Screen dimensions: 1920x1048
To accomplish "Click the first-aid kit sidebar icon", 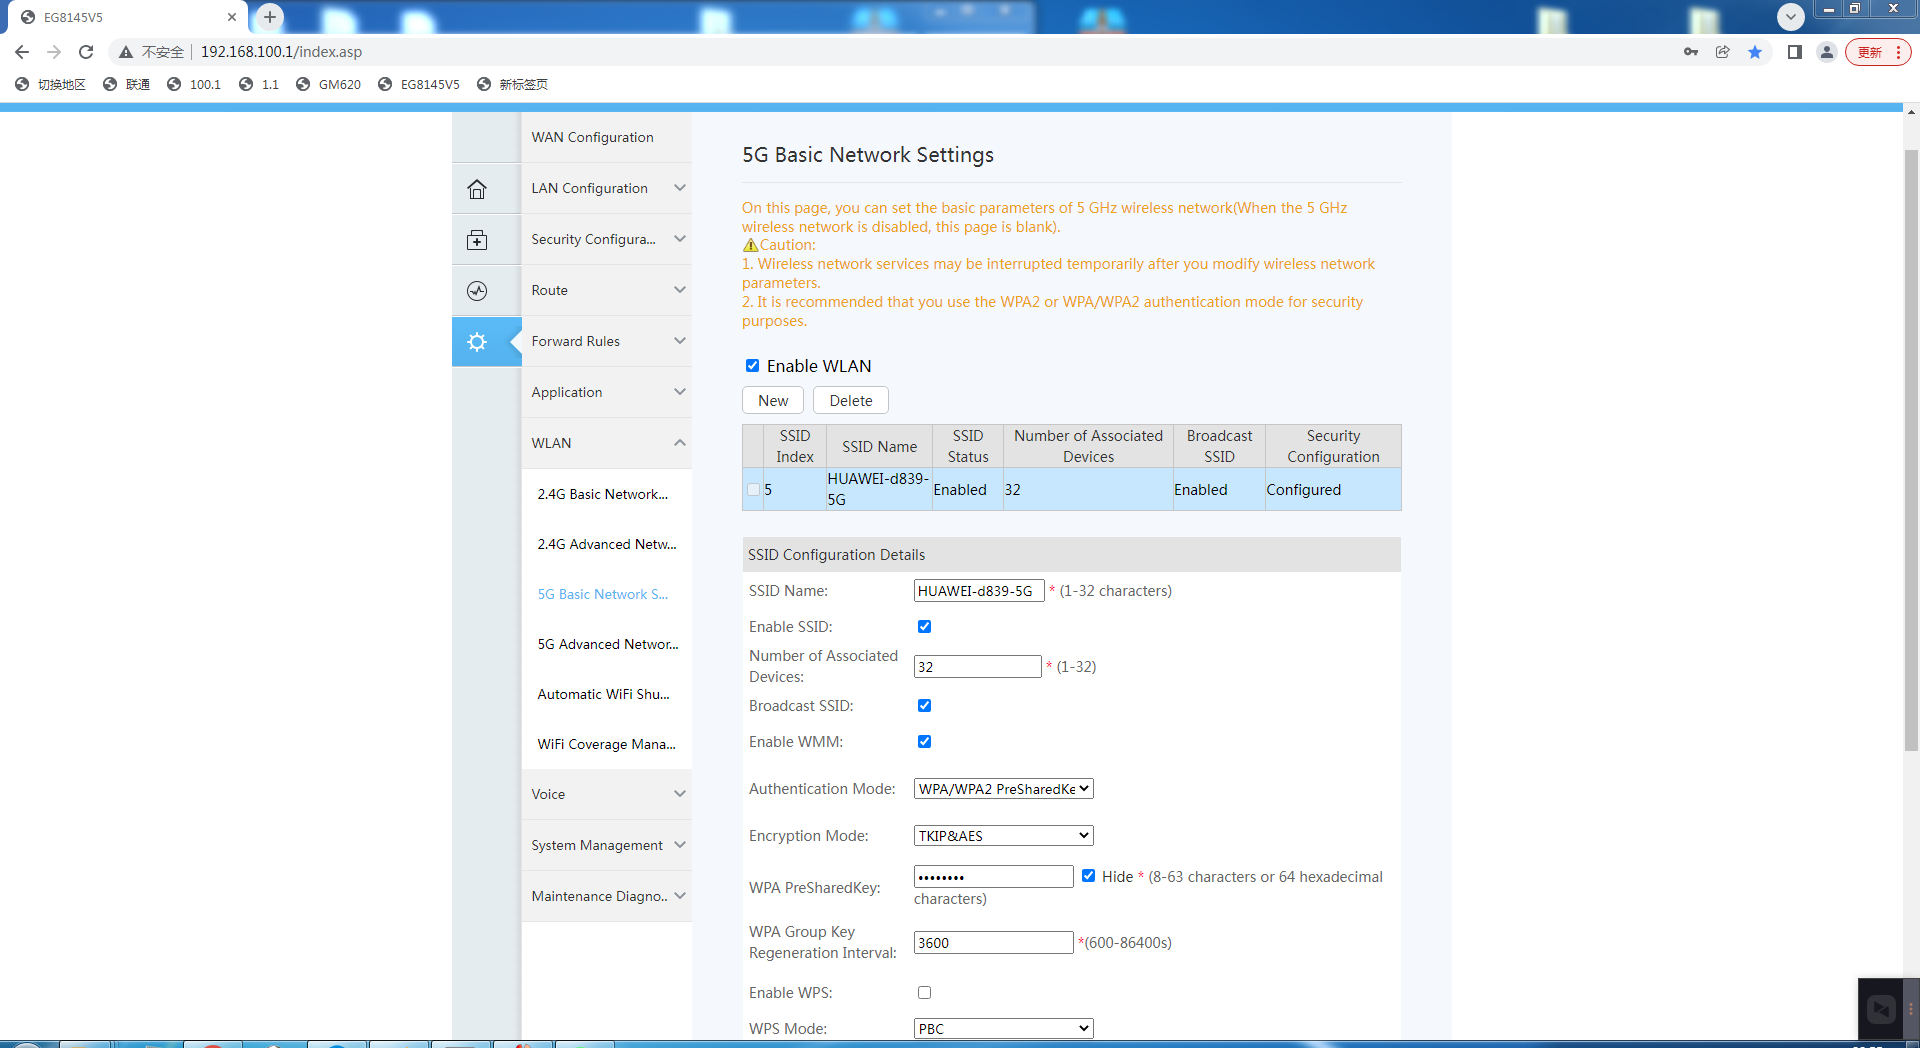I will tap(477, 240).
